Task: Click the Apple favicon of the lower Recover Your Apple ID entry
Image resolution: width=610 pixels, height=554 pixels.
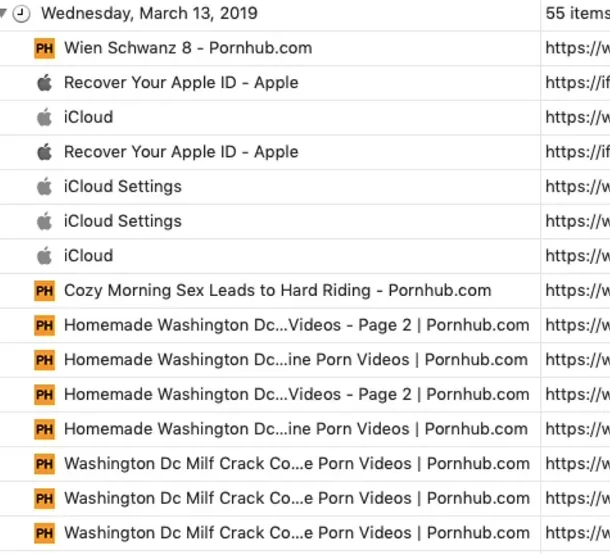Action: (44, 152)
